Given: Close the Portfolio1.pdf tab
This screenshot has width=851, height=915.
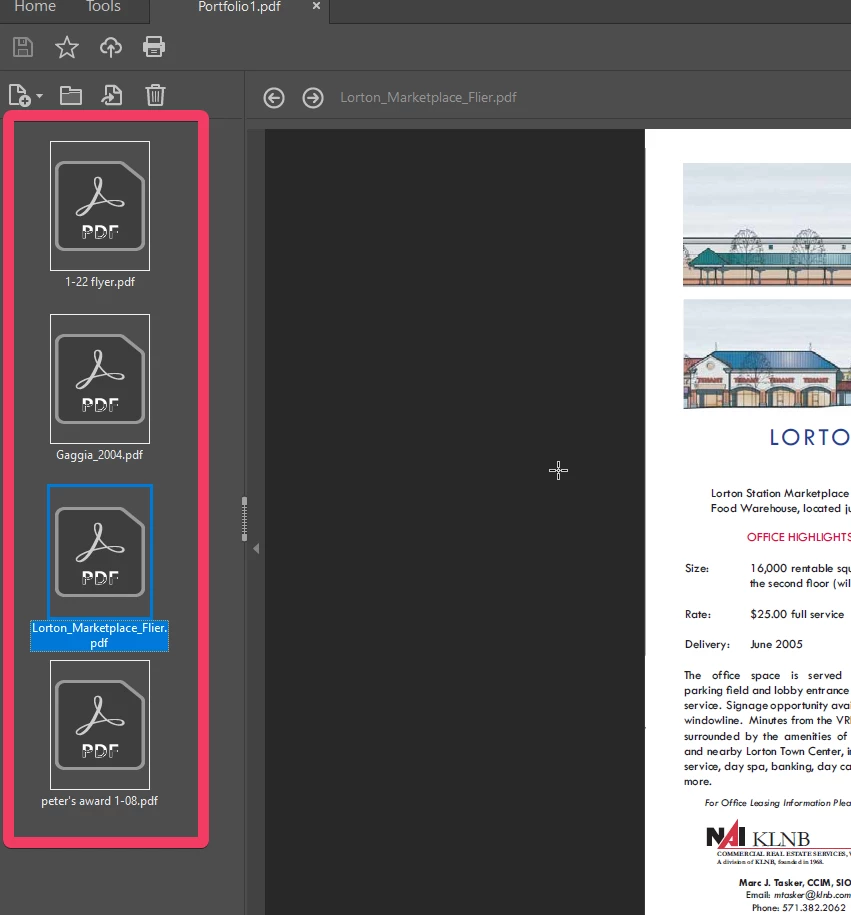Looking at the screenshot, I should tap(316, 6).
